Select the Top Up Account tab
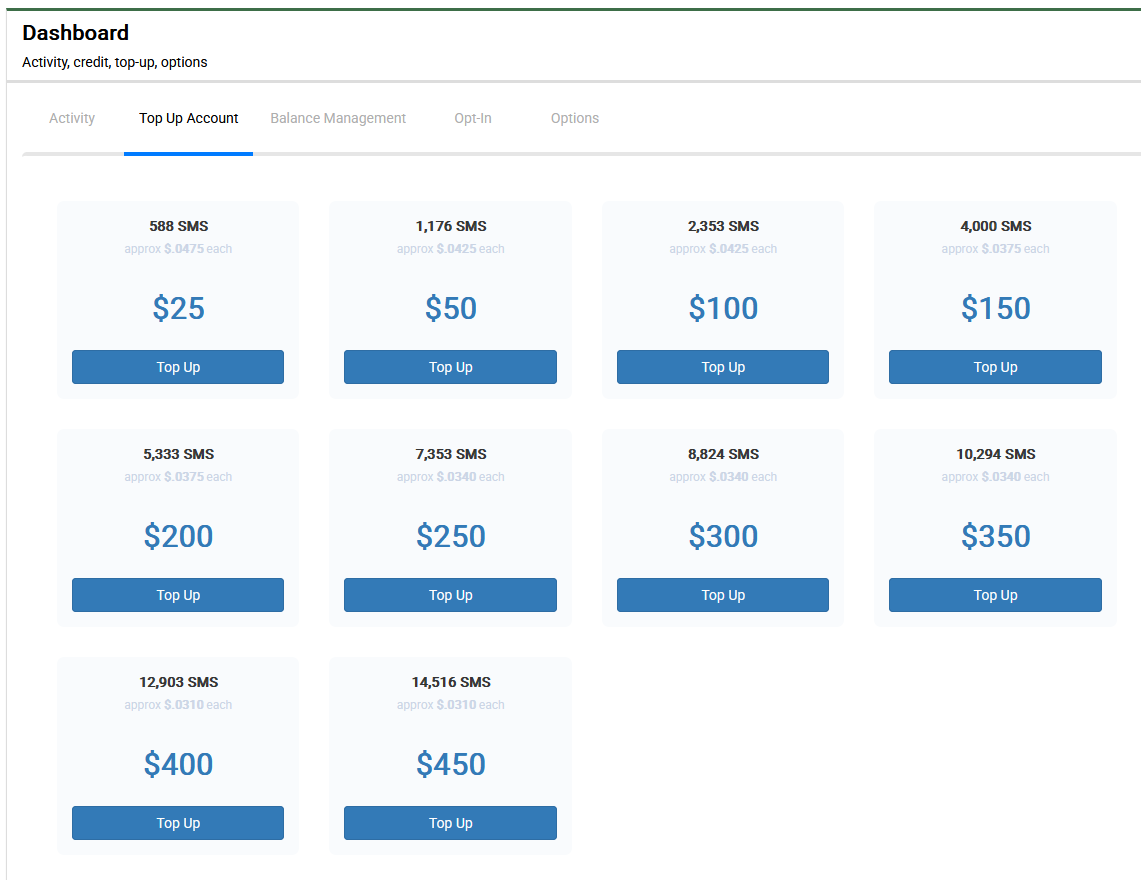The height and width of the screenshot is (880, 1141). tap(188, 118)
